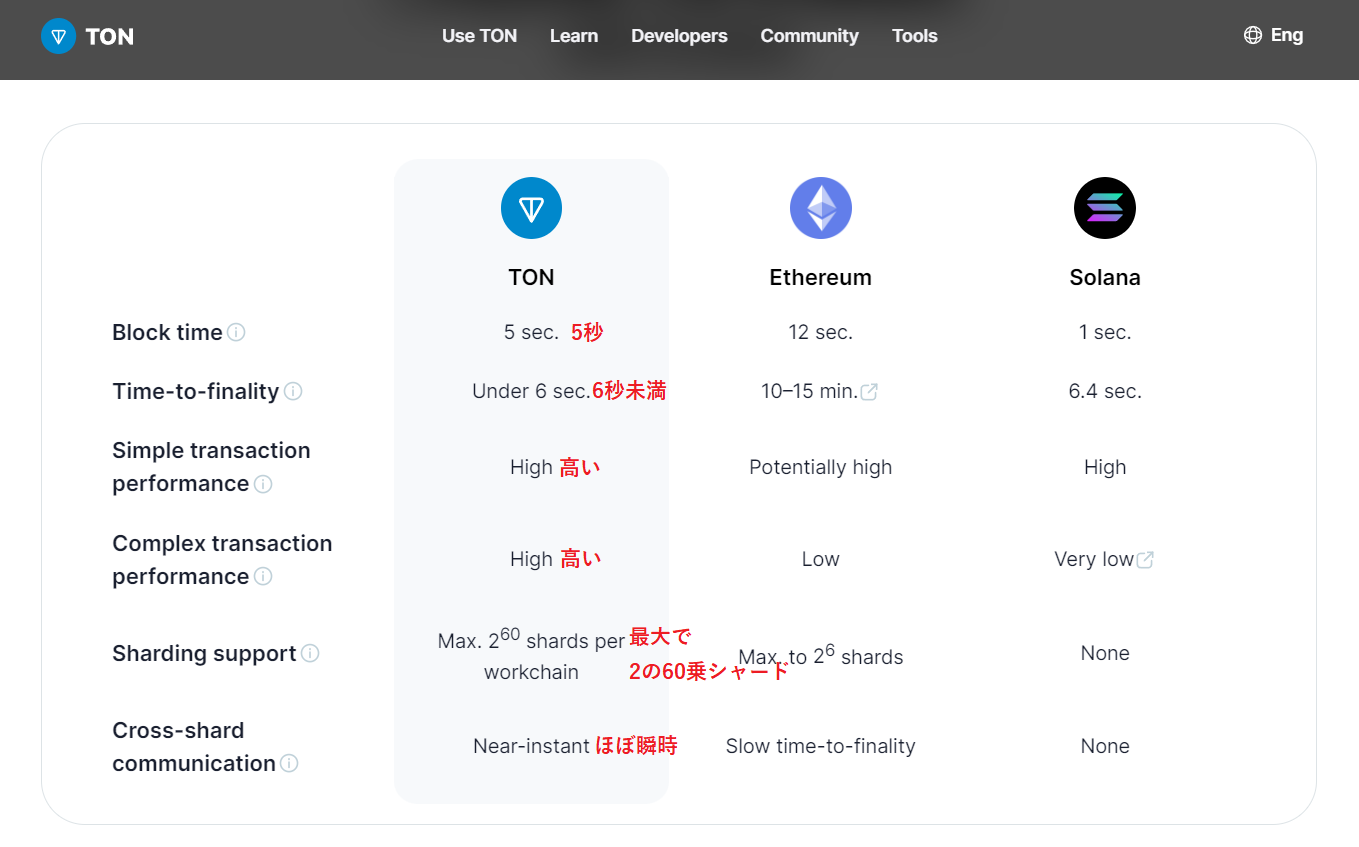Click the Ethereum column header label

pyautogui.click(x=820, y=277)
